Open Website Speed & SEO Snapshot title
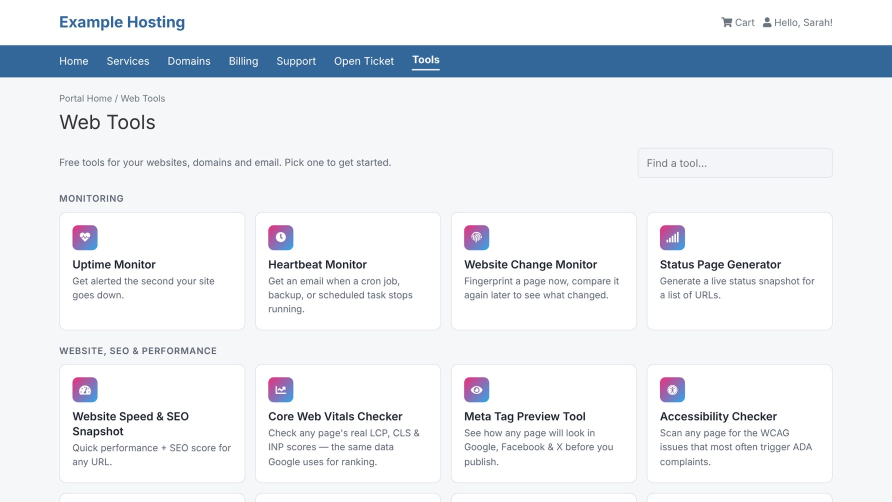892x502 pixels. pos(130,423)
